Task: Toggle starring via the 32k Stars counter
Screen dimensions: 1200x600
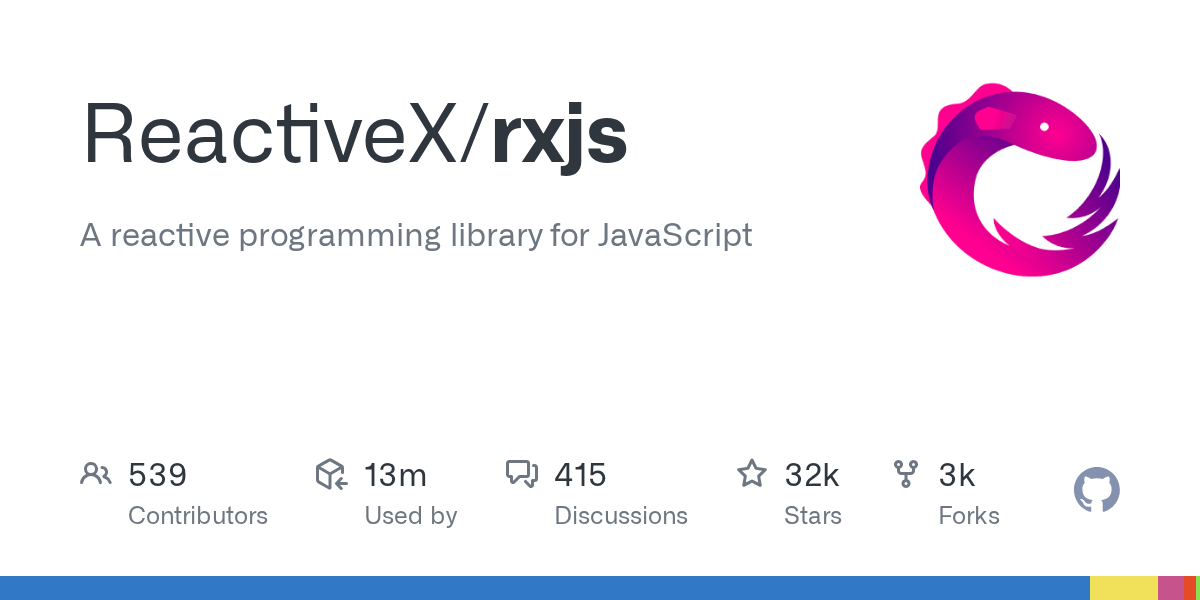Action: pos(812,475)
